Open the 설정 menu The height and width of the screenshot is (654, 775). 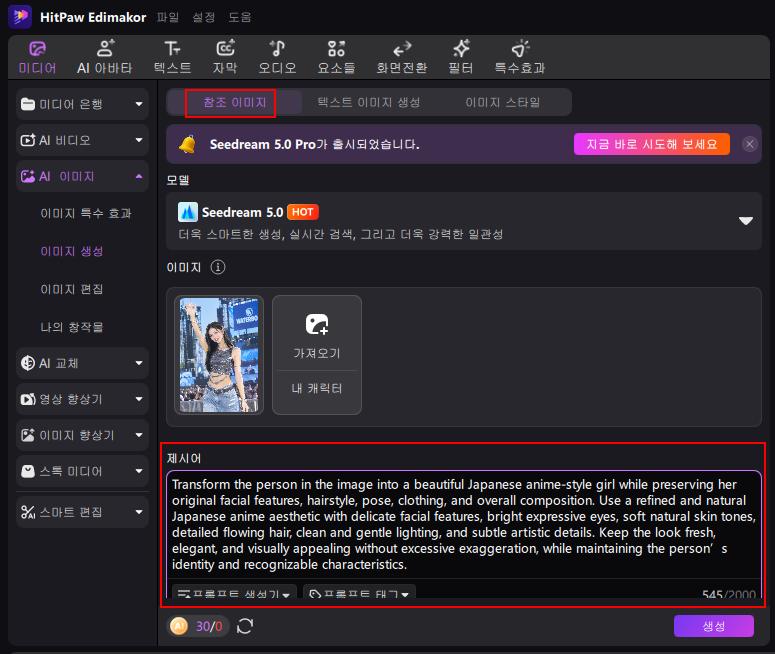point(204,17)
